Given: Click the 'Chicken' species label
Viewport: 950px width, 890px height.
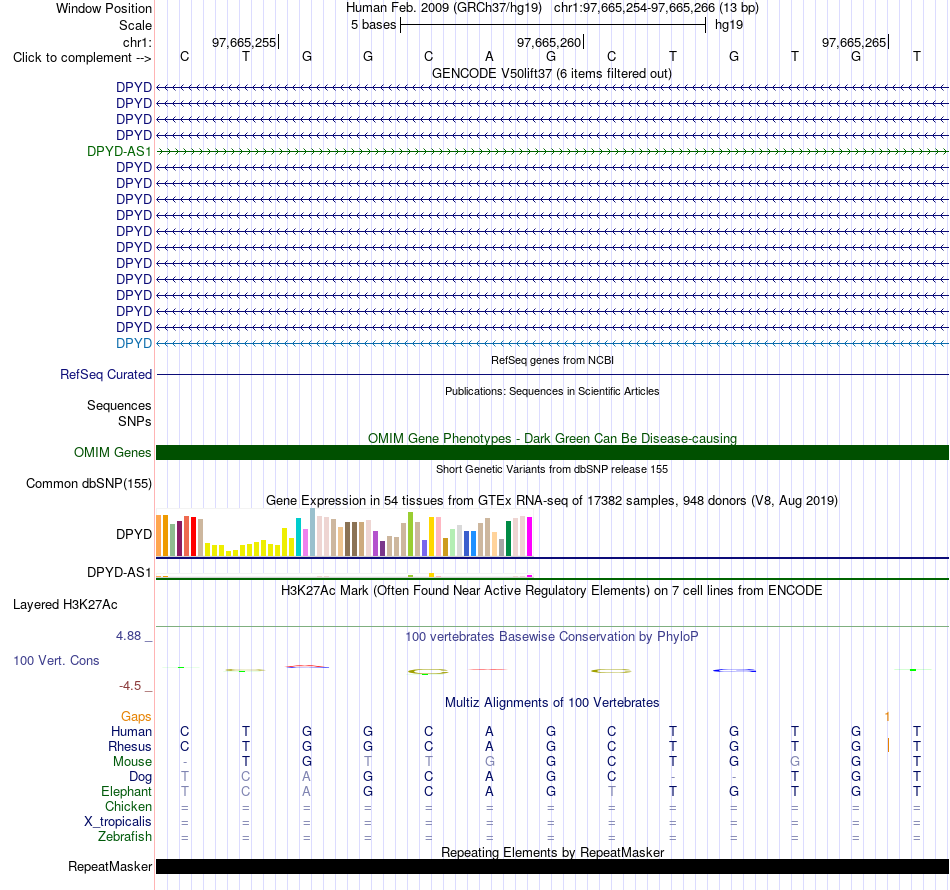Looking at the screenshot, I should (x=128, y=806).
